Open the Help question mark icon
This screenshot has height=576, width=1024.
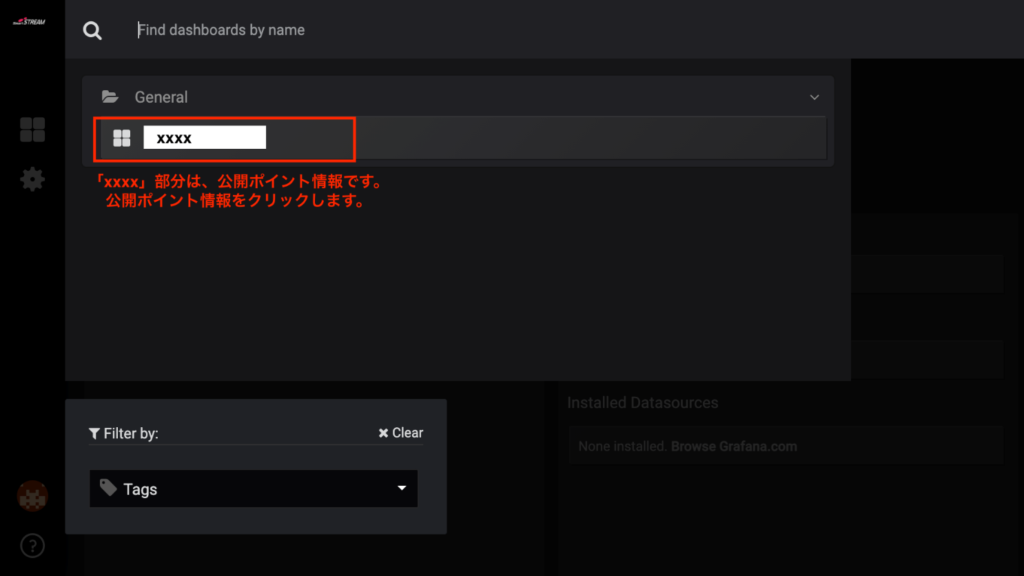pyautogui.click(x=32, y=546)
